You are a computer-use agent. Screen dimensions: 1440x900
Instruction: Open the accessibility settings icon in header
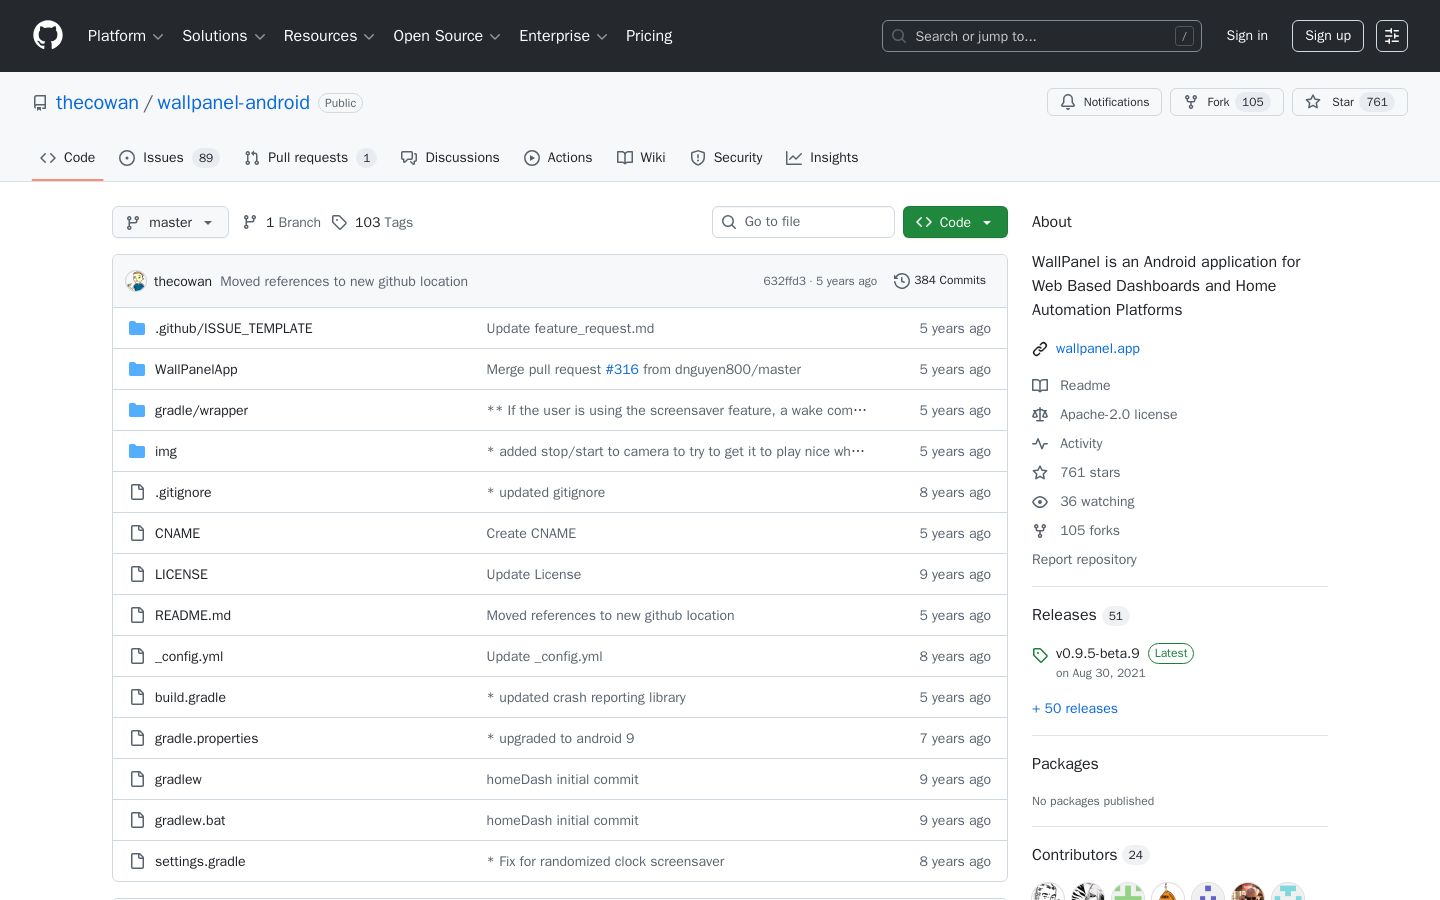pos(1392,36)
